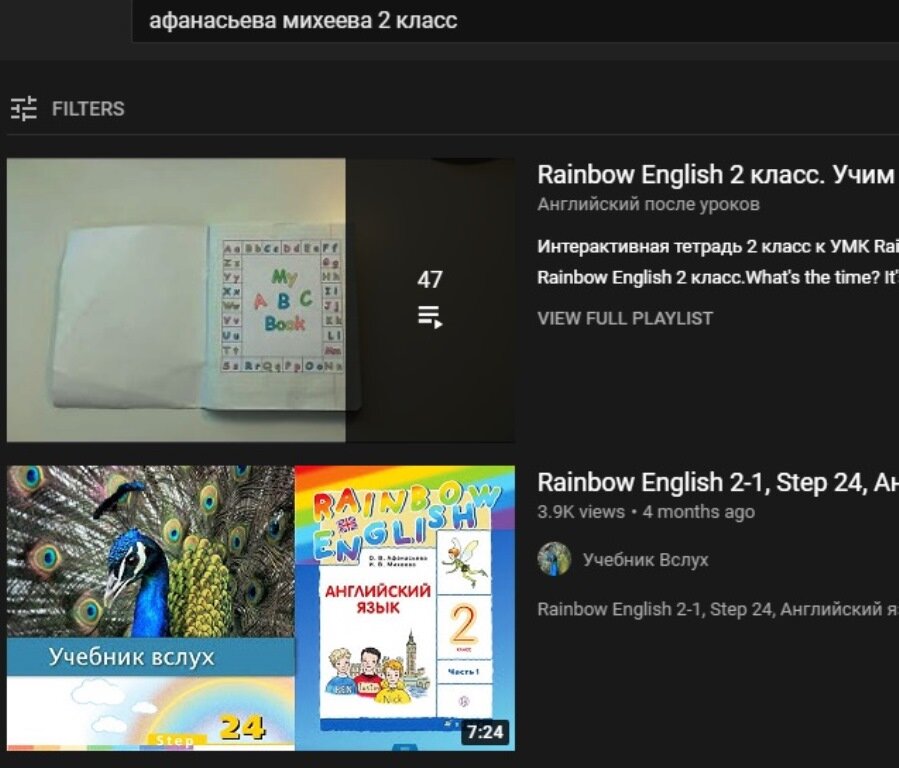Image resolution: width=899 pixels, height=768 pixels.
Task: Open the Step 24 peacock video thumbnail
Action: pyautogui.click(x=261, y=608)
